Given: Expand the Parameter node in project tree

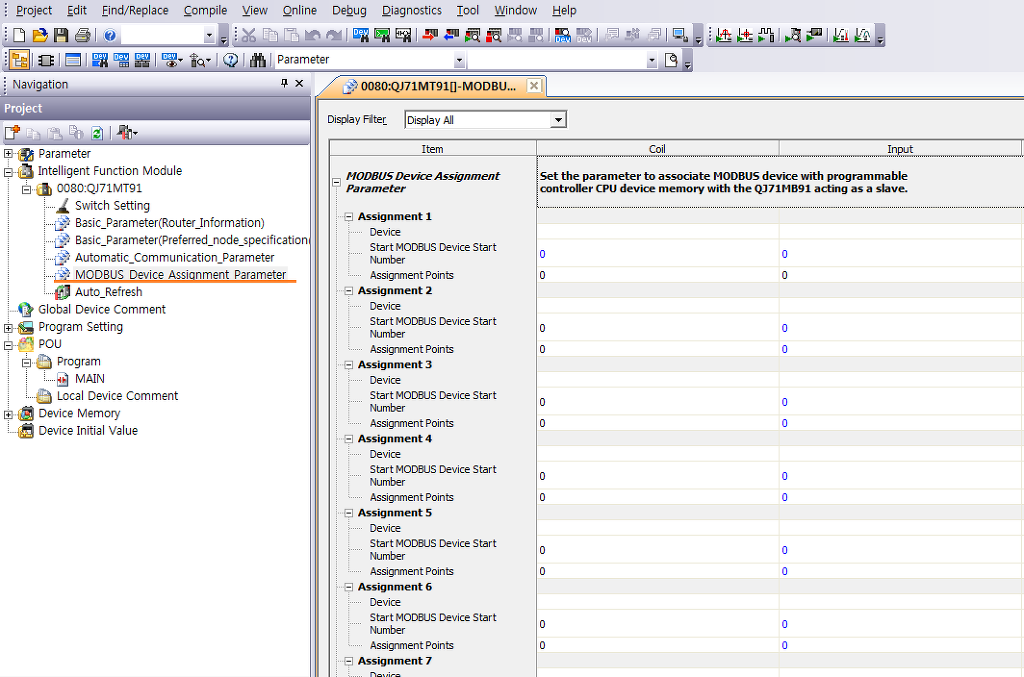Looking at the screenshot, I should point(9,154).
